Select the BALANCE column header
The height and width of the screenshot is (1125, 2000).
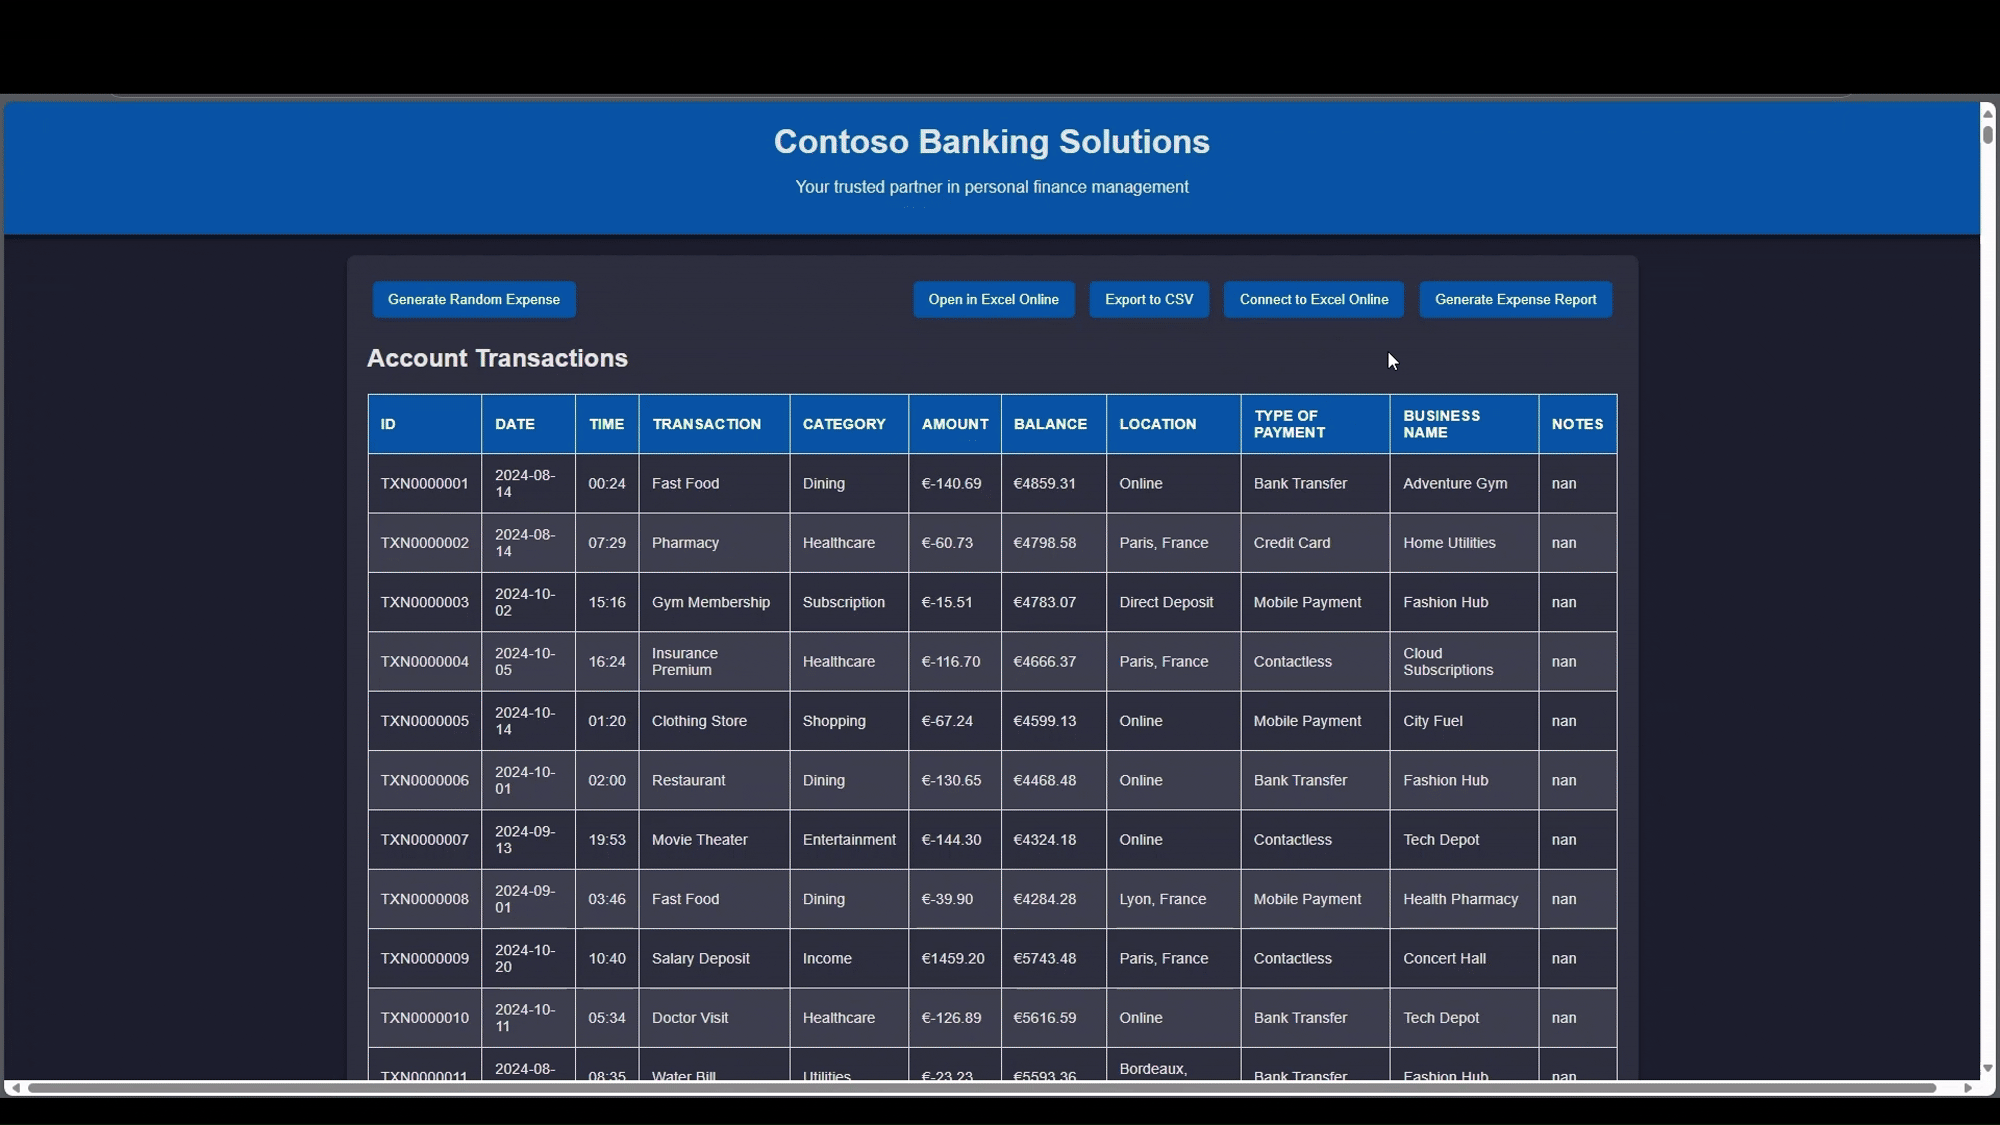1054,424
